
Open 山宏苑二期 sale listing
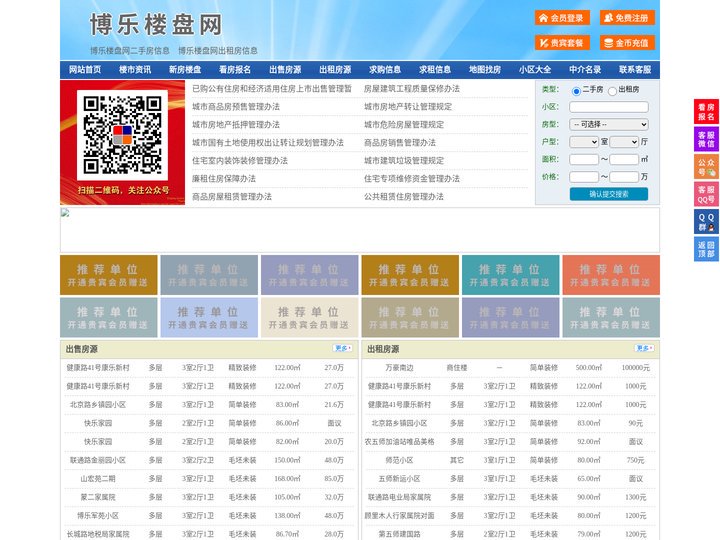98,478
